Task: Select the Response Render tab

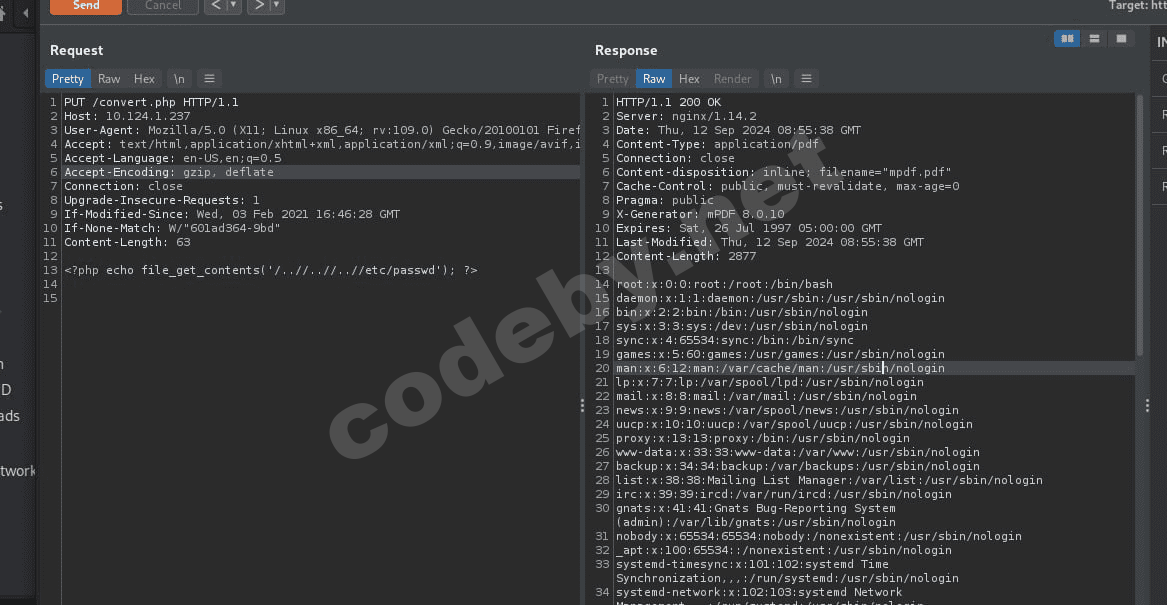Action: [732, 79]
